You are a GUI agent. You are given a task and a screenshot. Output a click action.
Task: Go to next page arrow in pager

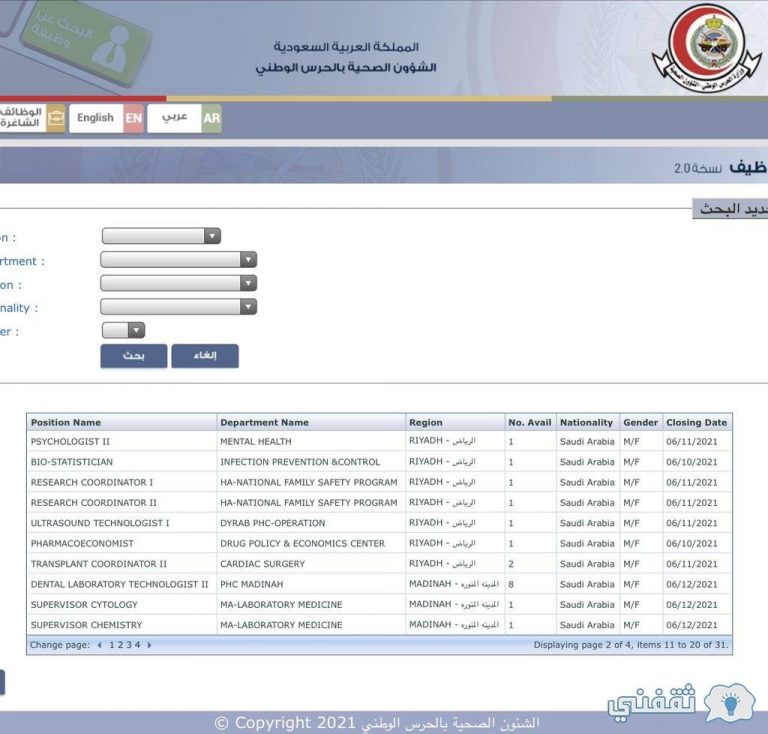click(149, 645)
